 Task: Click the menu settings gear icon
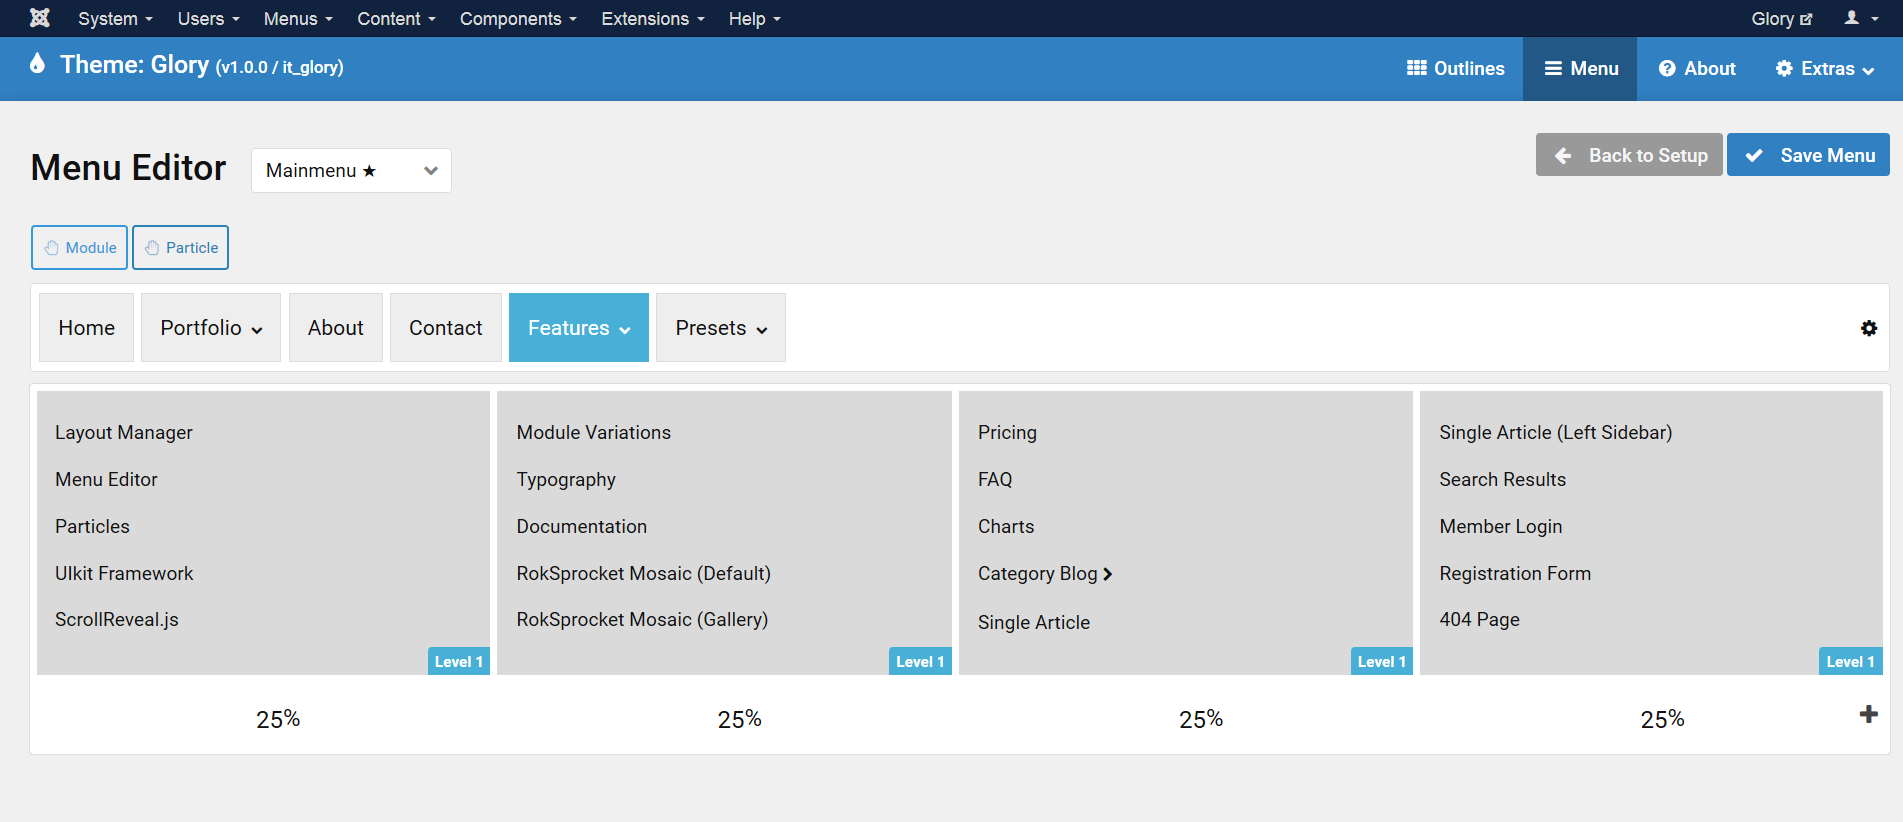click(1868, 328)
